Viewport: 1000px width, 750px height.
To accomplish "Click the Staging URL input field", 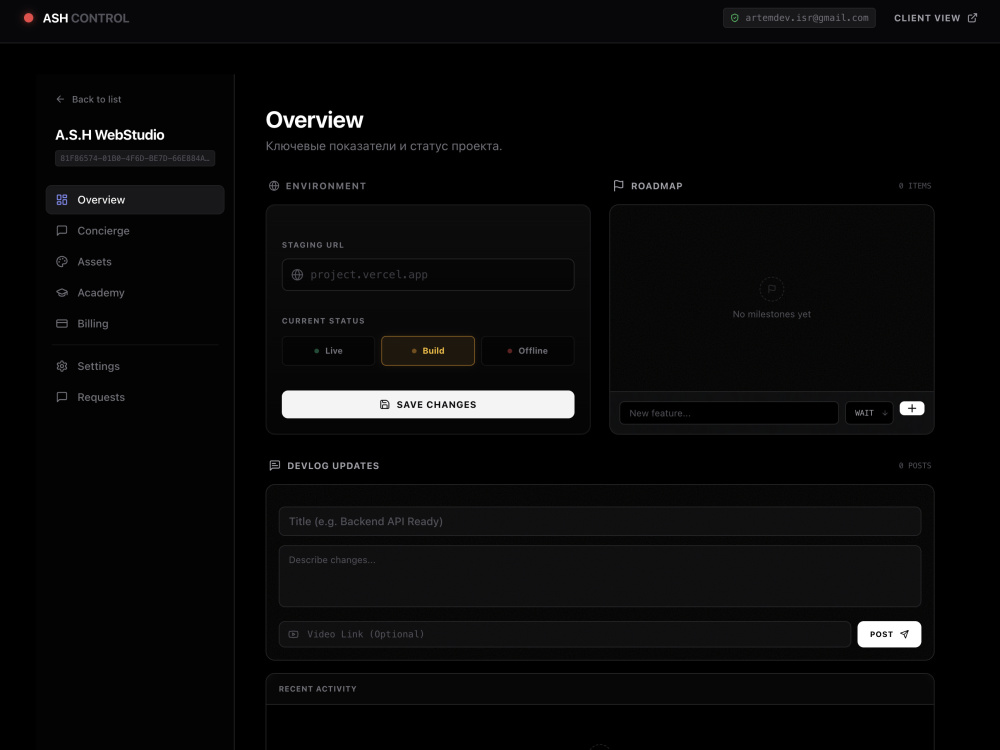I will click(428, 275).
